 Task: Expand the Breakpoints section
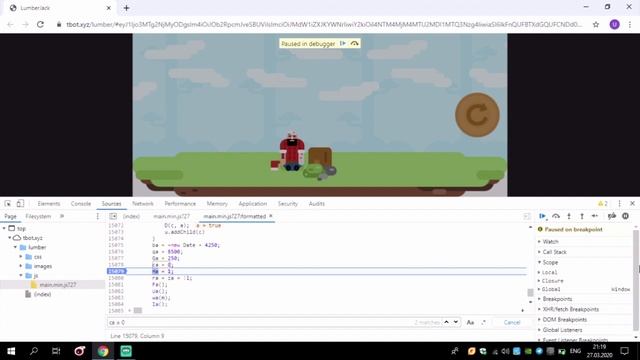pyautogui.click(x=557, y=299)
